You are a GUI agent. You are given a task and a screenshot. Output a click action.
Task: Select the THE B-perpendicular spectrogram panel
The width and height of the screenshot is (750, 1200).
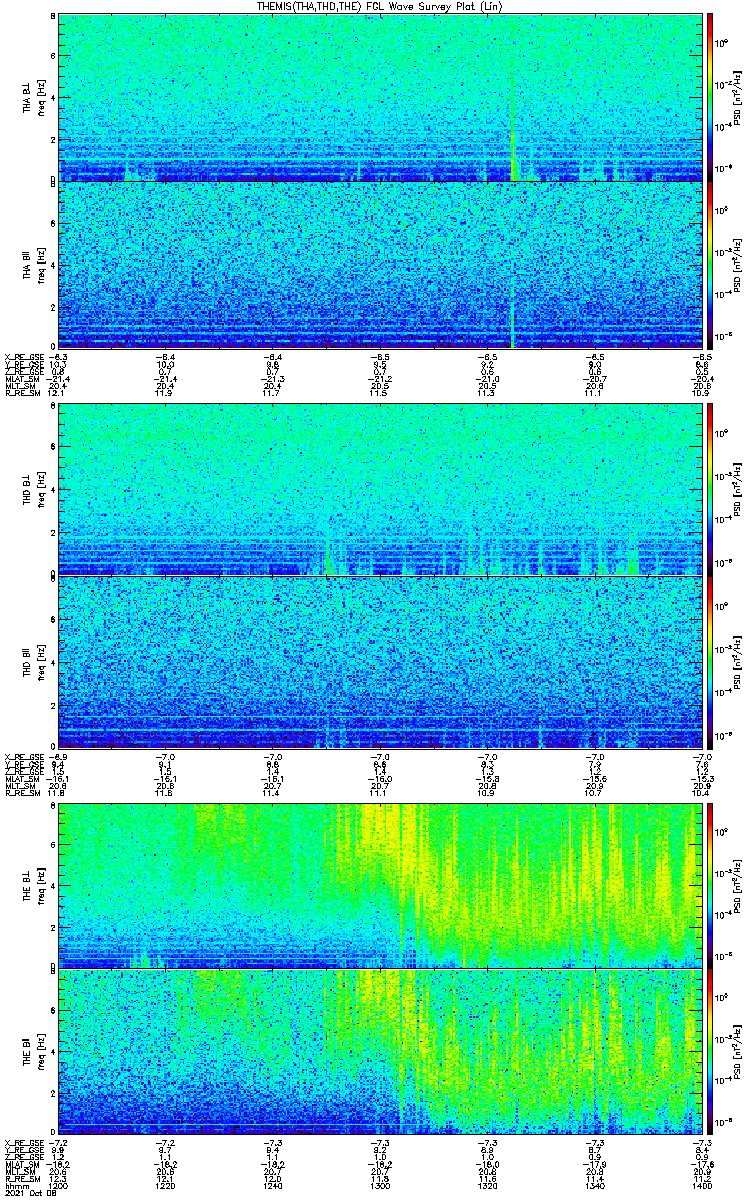pos(378,884)
